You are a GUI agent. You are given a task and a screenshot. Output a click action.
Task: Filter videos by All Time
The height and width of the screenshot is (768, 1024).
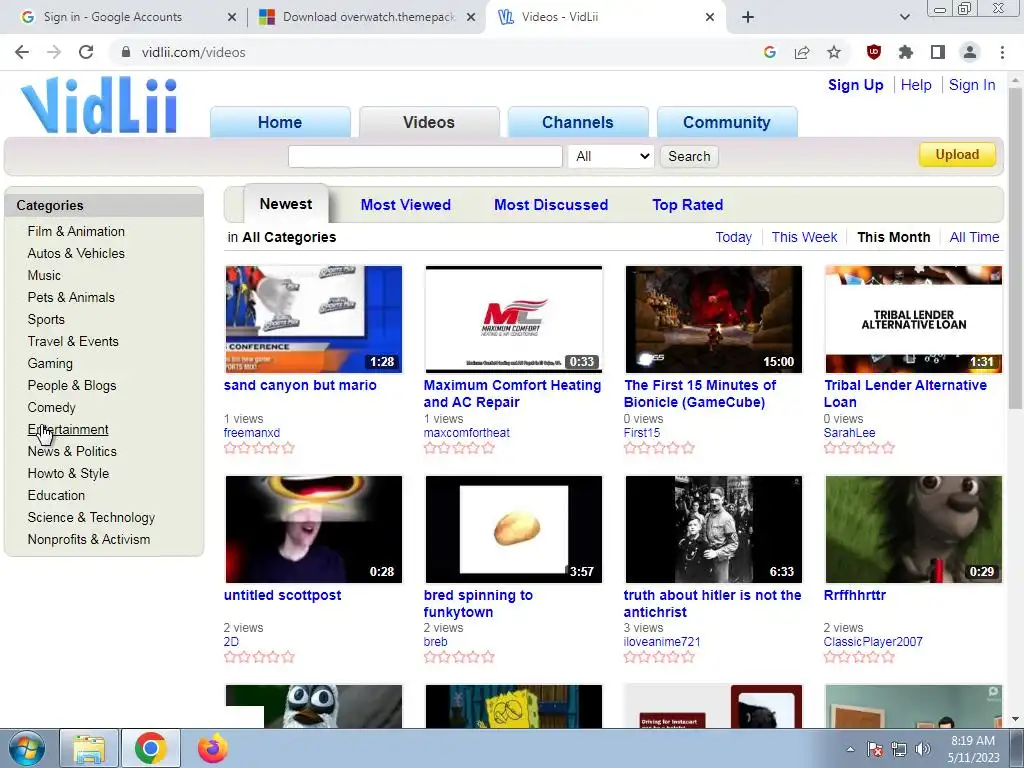click(x=974, y=237)
